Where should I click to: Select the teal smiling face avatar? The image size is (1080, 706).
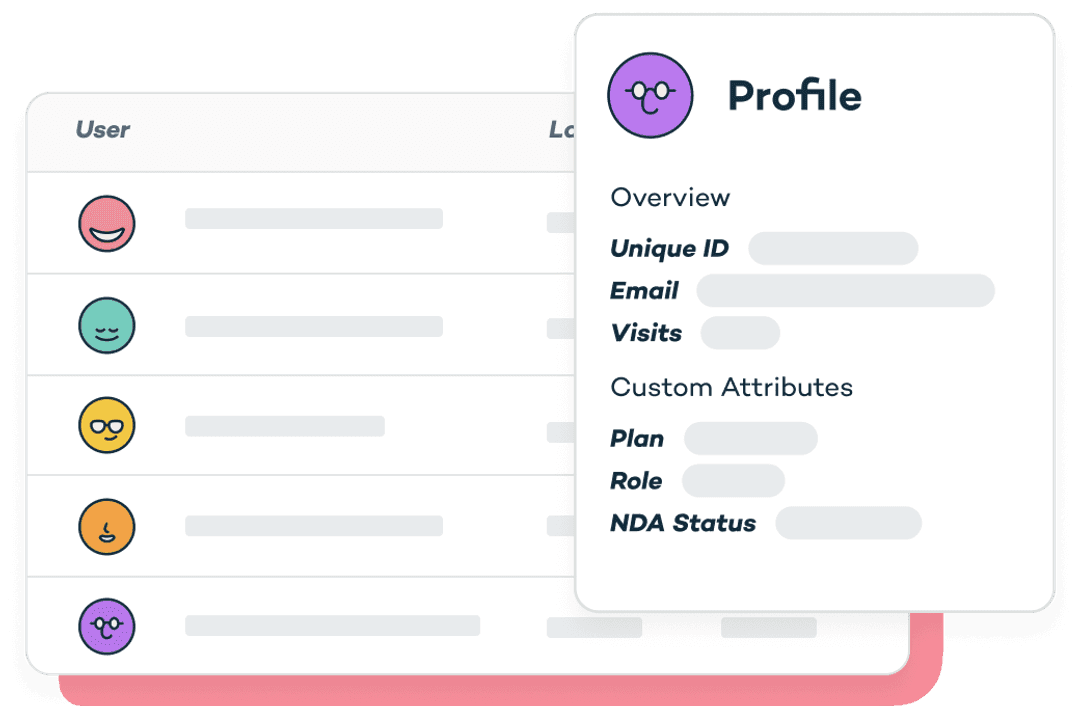(107, 325)
